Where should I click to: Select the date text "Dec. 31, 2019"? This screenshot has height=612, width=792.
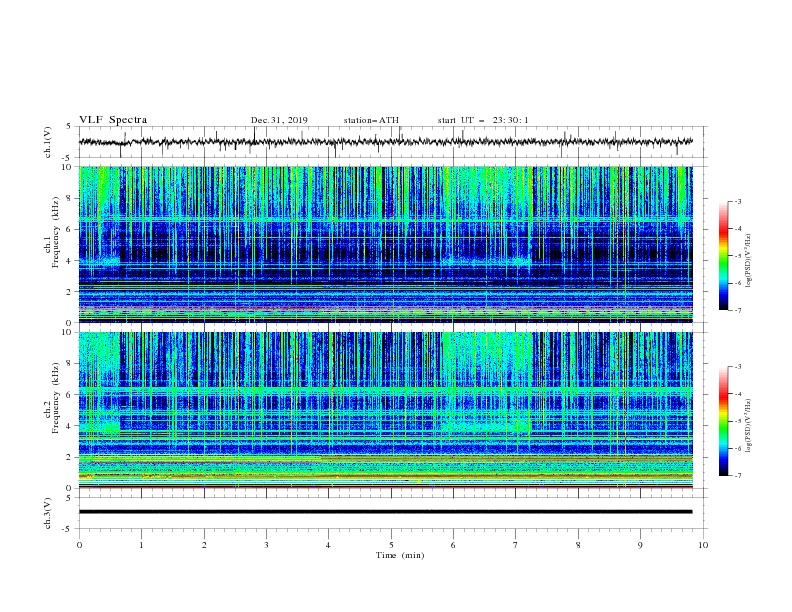(x=279, y=120)
